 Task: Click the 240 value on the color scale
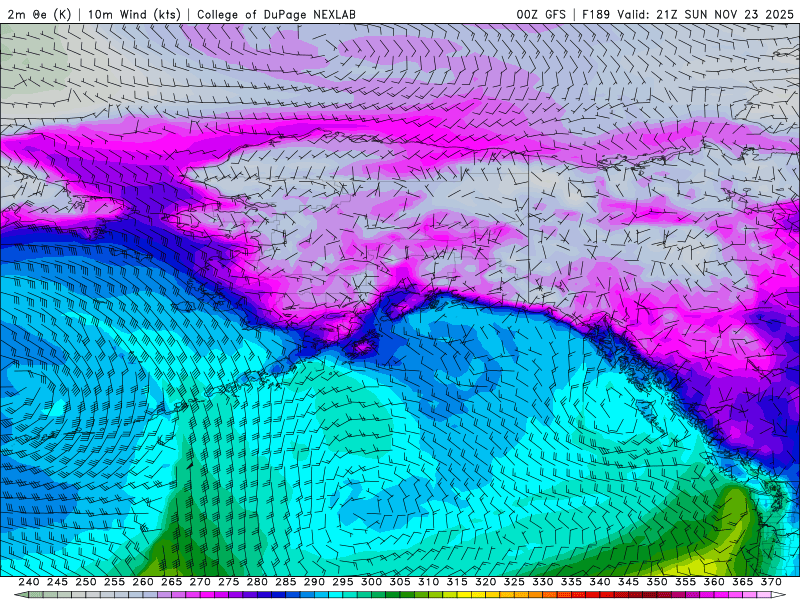point(29,582)
